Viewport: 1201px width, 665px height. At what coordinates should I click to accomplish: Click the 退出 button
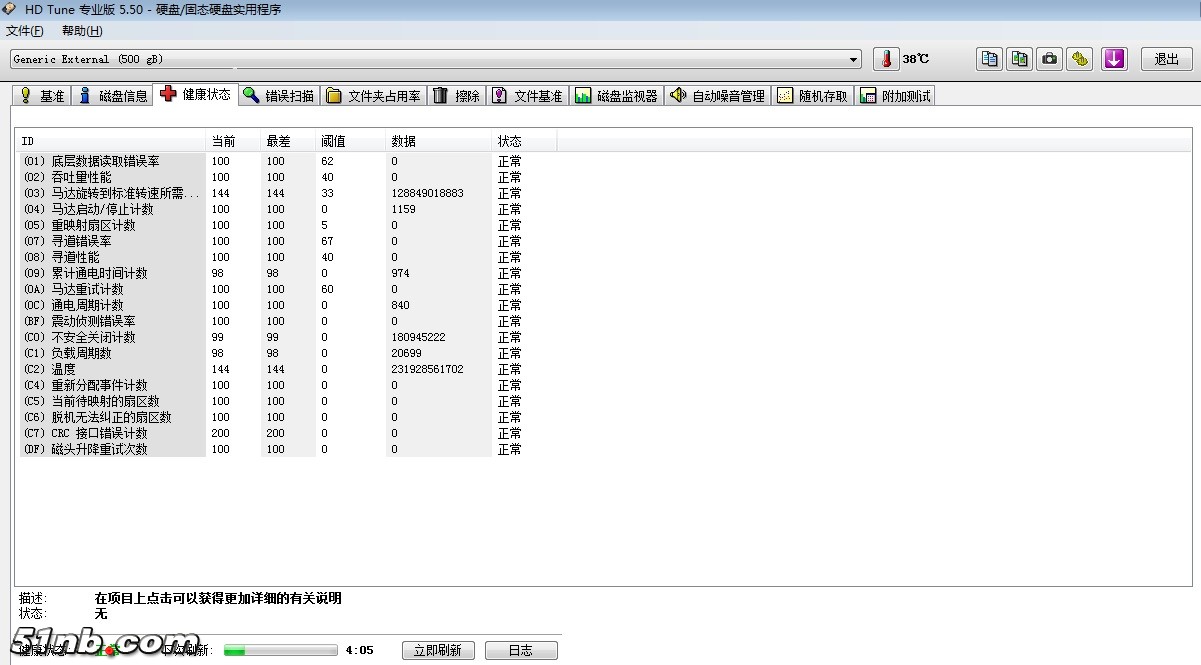pyautogui.click(x=1166, y=59)
